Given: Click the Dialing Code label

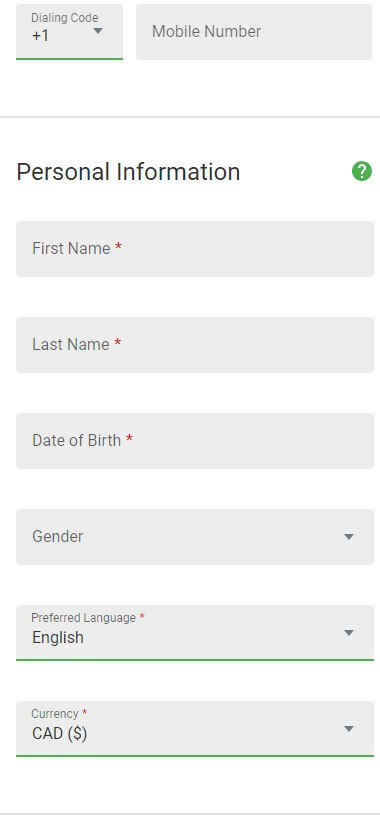Looking at the screenshot, I should coord(65,18).
